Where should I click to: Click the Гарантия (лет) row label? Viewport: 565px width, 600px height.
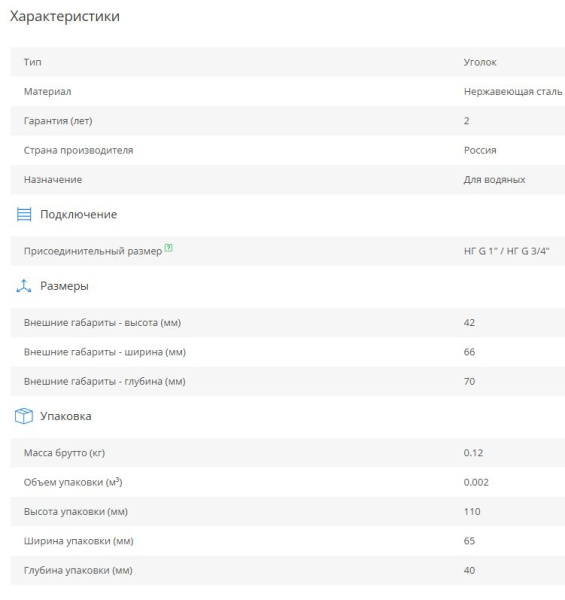click(58, 121)
